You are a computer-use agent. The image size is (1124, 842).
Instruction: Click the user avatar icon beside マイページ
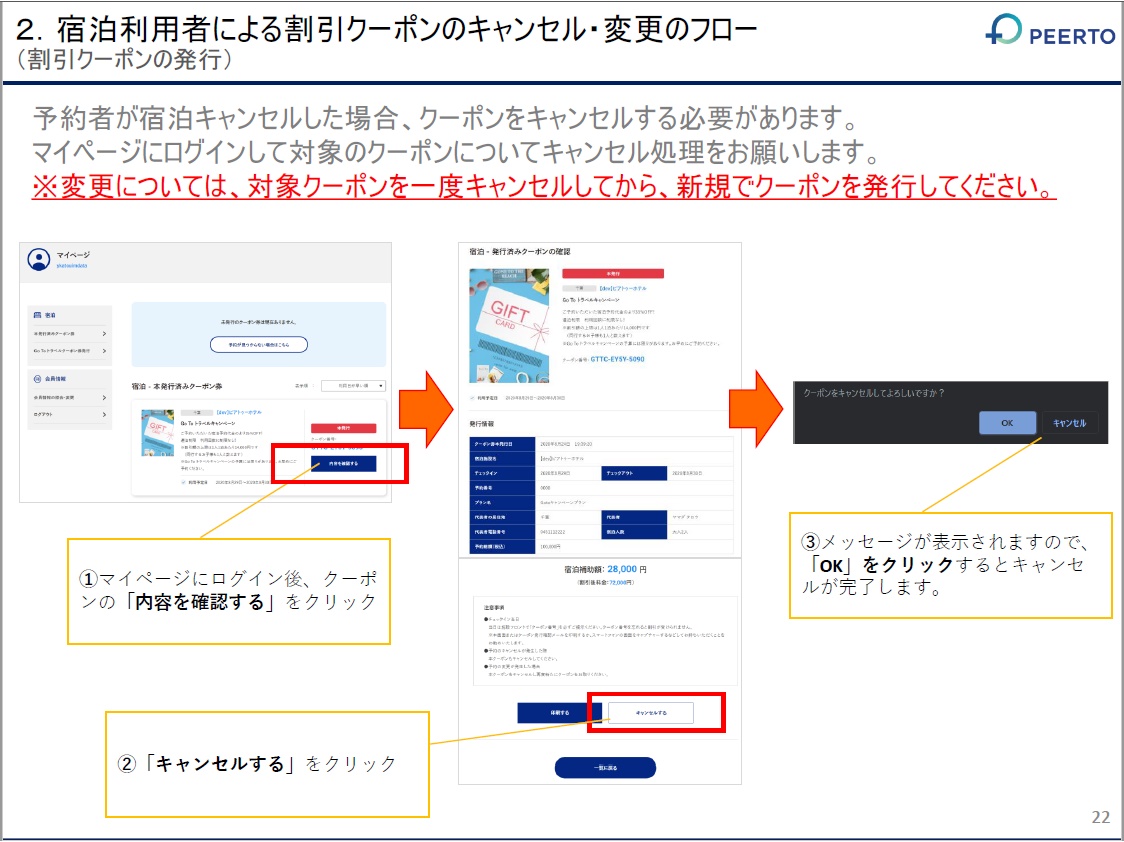click(x=39, y=259)
